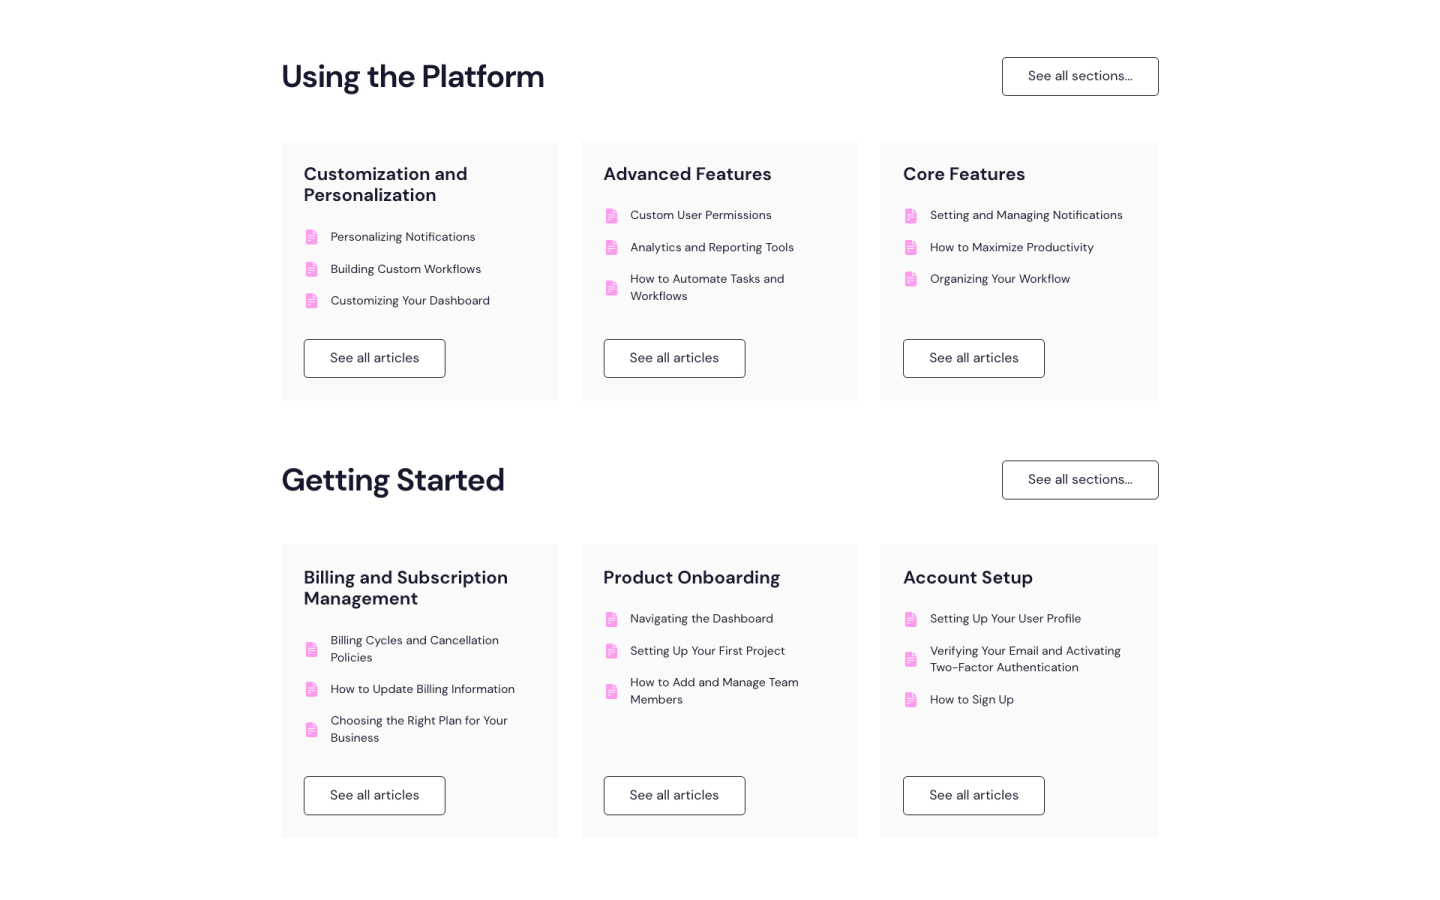Viewport: 1440px width, 900px height.
Task: Open See all sections for Getting Started
Action: tap(1079, 480)
